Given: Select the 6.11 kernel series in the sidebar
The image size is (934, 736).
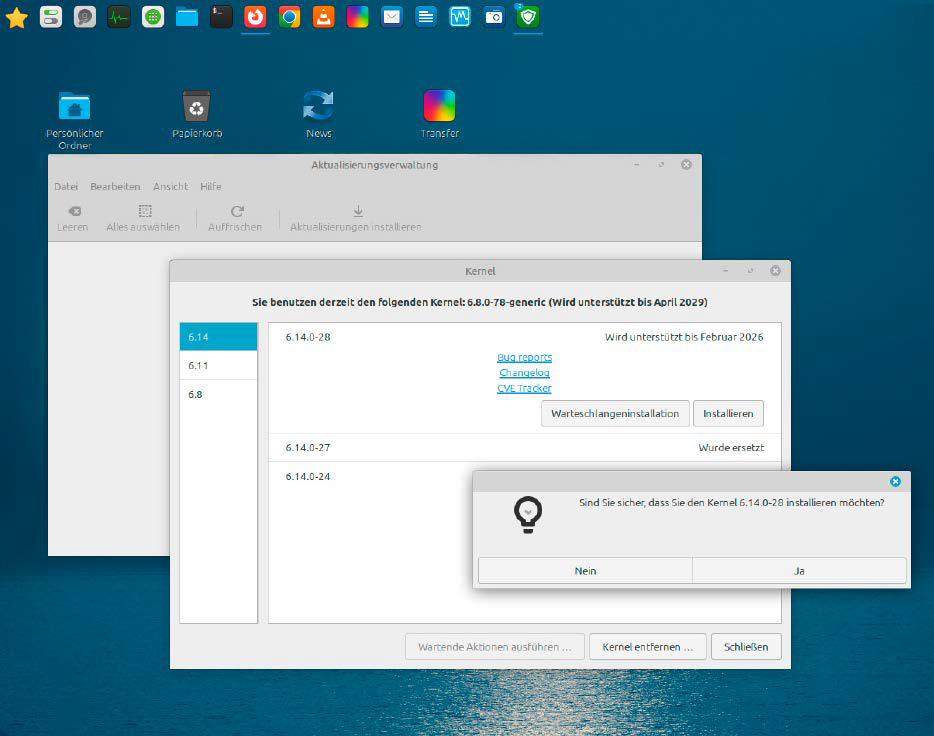Looking at the screenshot, I should pos(218,365).
